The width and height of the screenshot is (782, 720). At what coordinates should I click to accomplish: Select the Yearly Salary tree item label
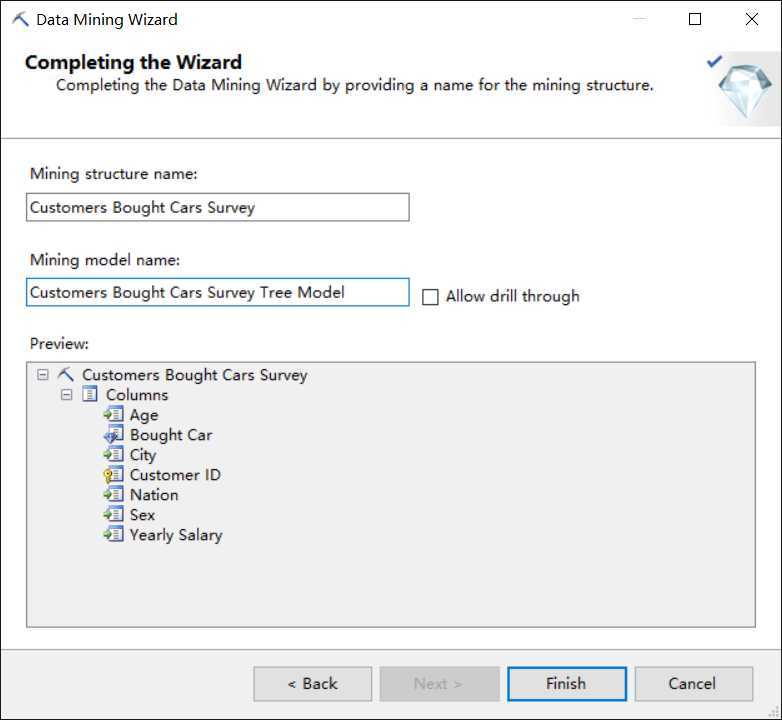(x=176, y=535)
